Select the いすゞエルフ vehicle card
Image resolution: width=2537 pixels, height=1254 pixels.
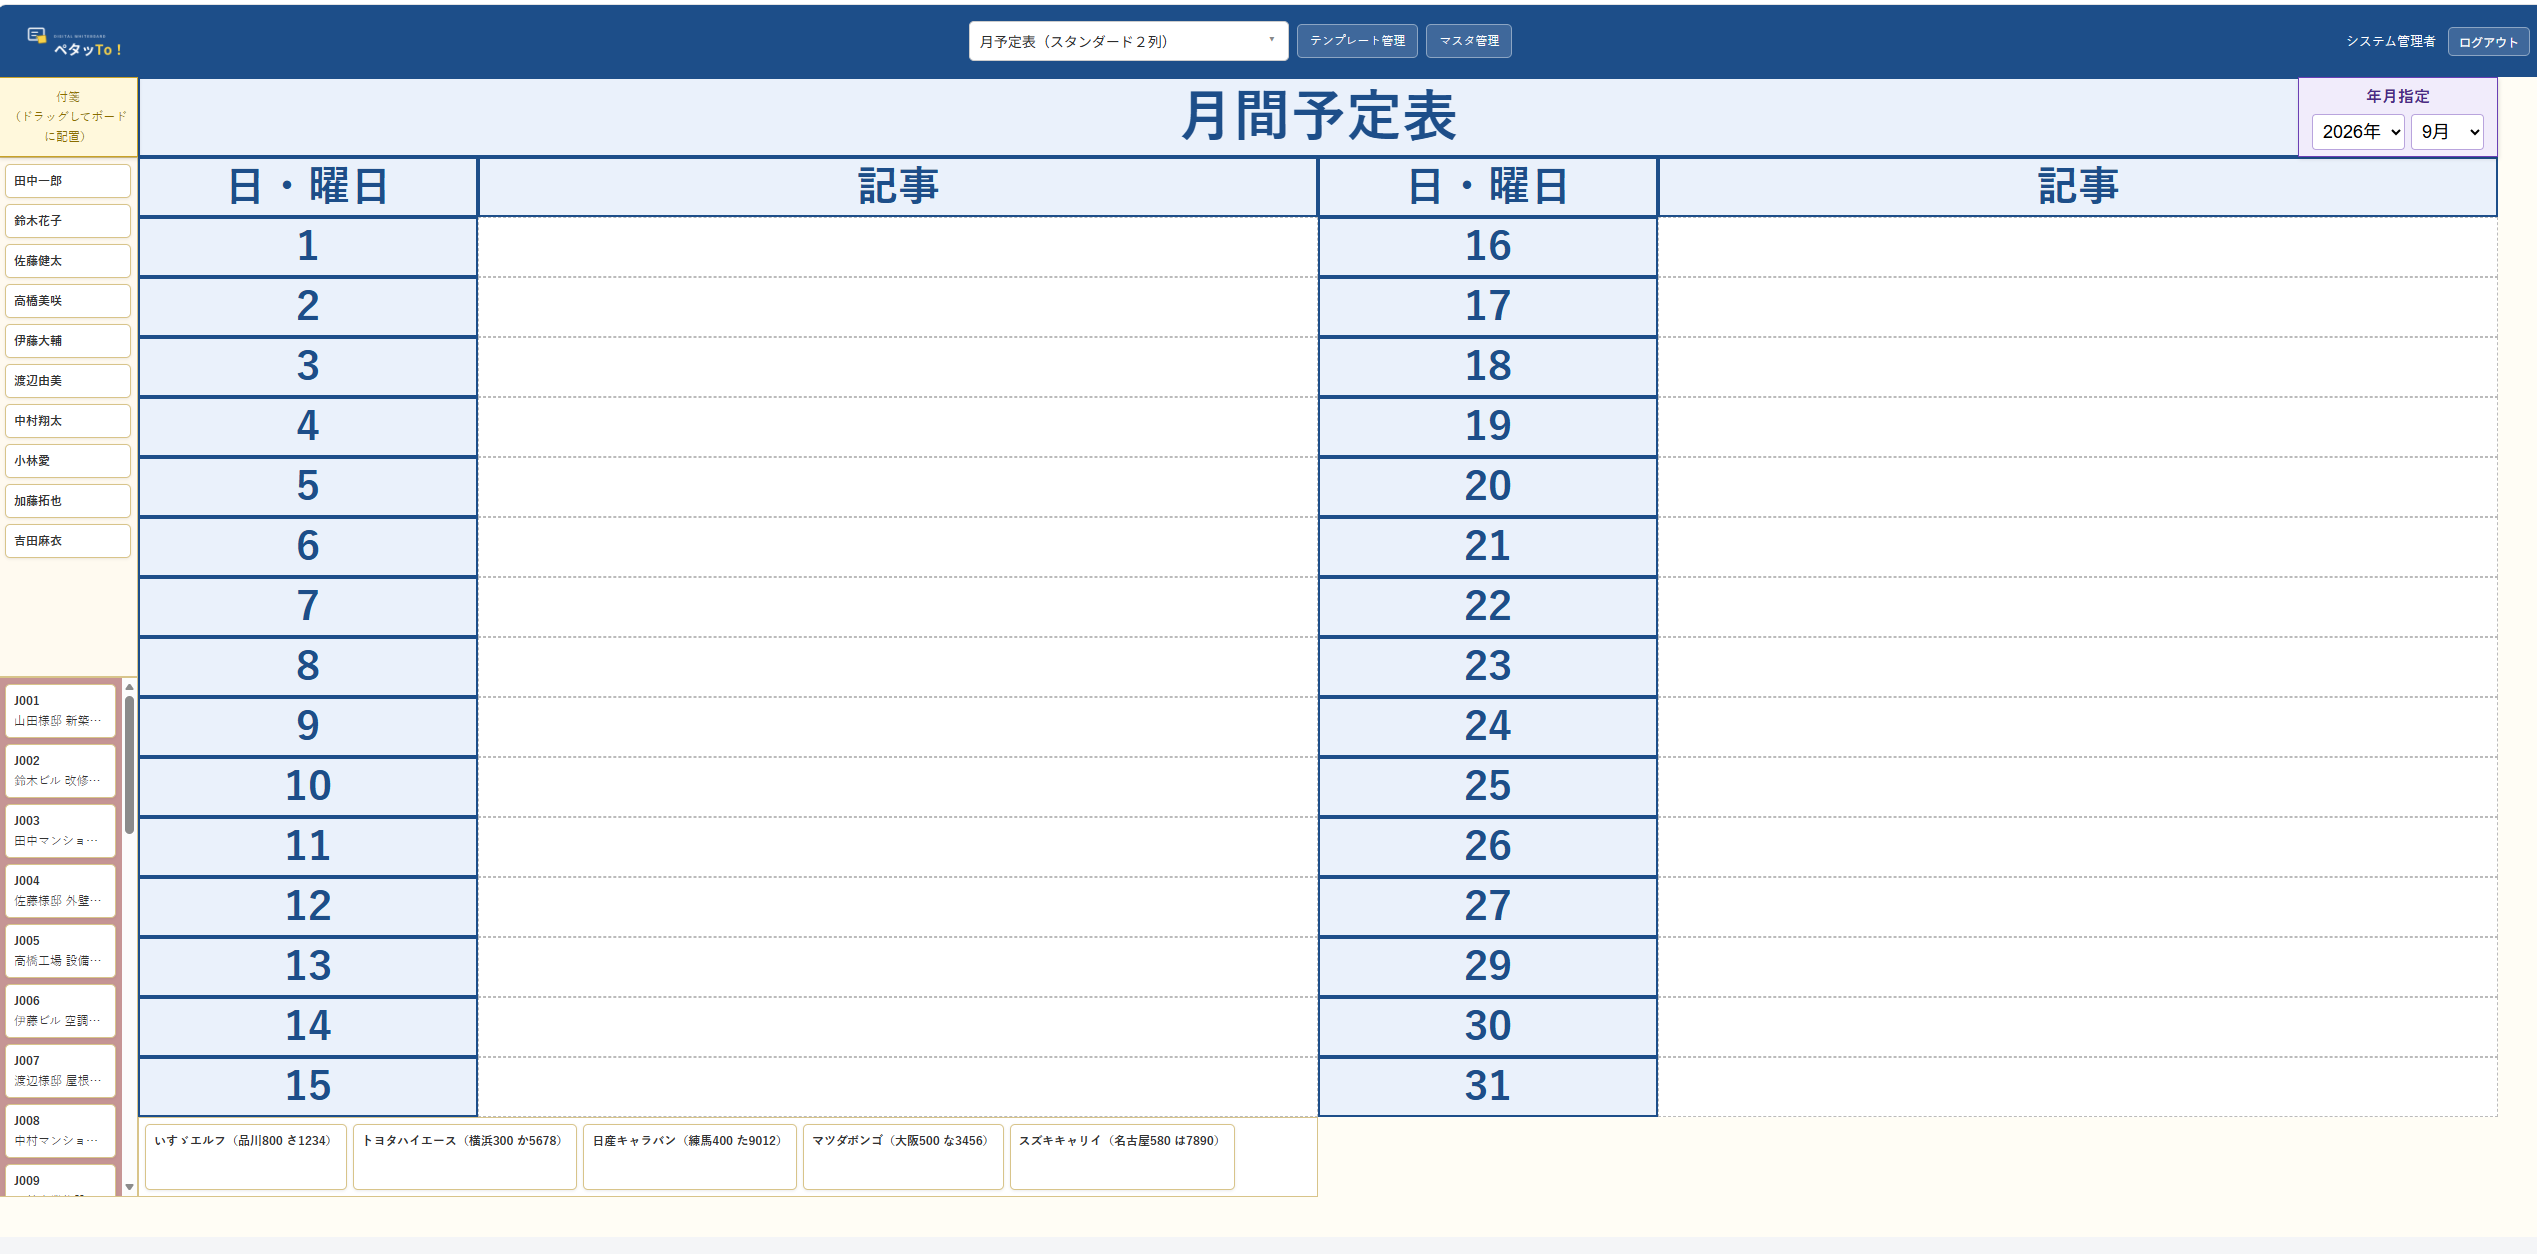click(x=246, y=1157)
